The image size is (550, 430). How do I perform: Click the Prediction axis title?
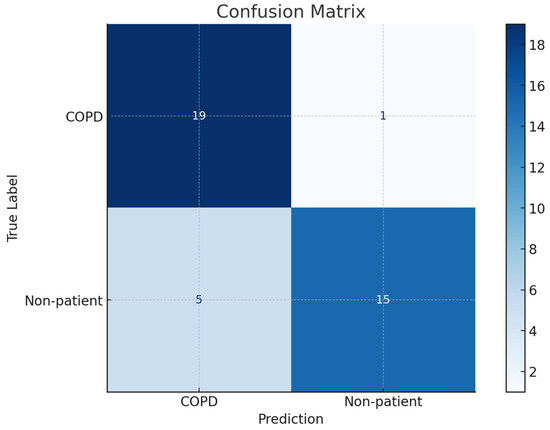(291, 419)
